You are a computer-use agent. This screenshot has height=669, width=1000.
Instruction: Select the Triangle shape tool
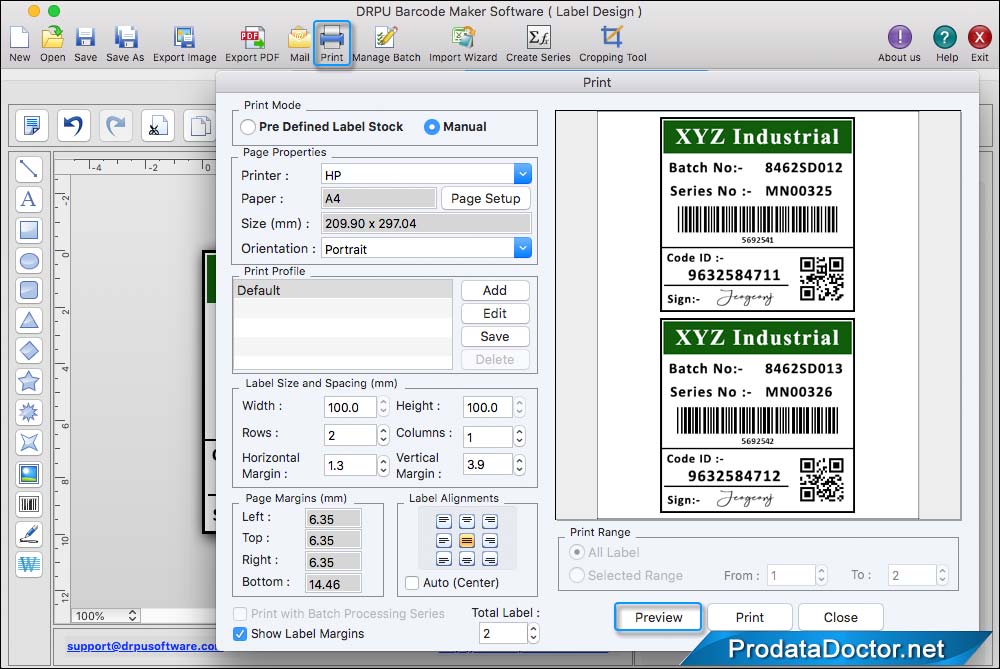point(29,321)
